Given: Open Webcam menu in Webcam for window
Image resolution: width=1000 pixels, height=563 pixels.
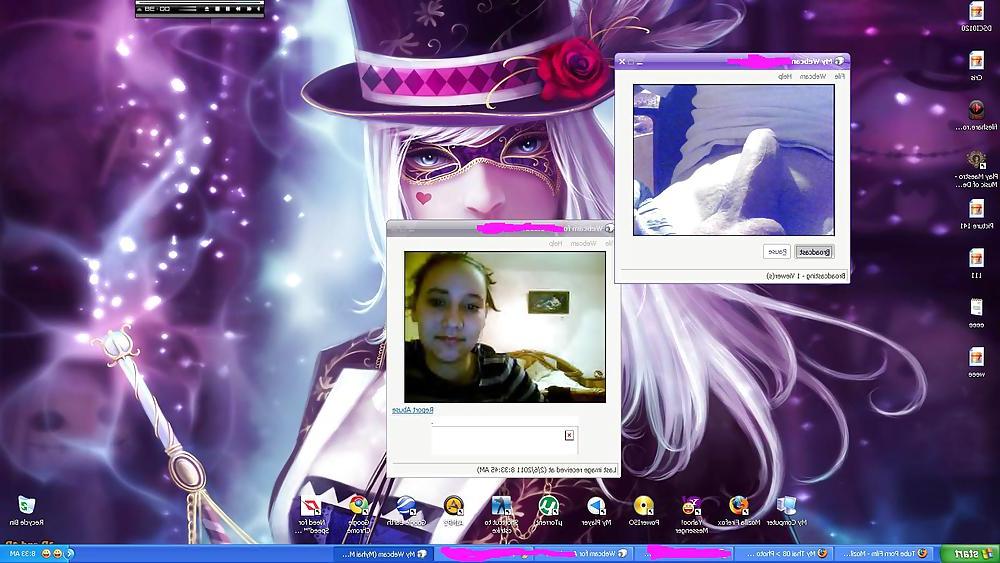Looking at the screenshot, I should pyautogui.click(x=584, y=244).
